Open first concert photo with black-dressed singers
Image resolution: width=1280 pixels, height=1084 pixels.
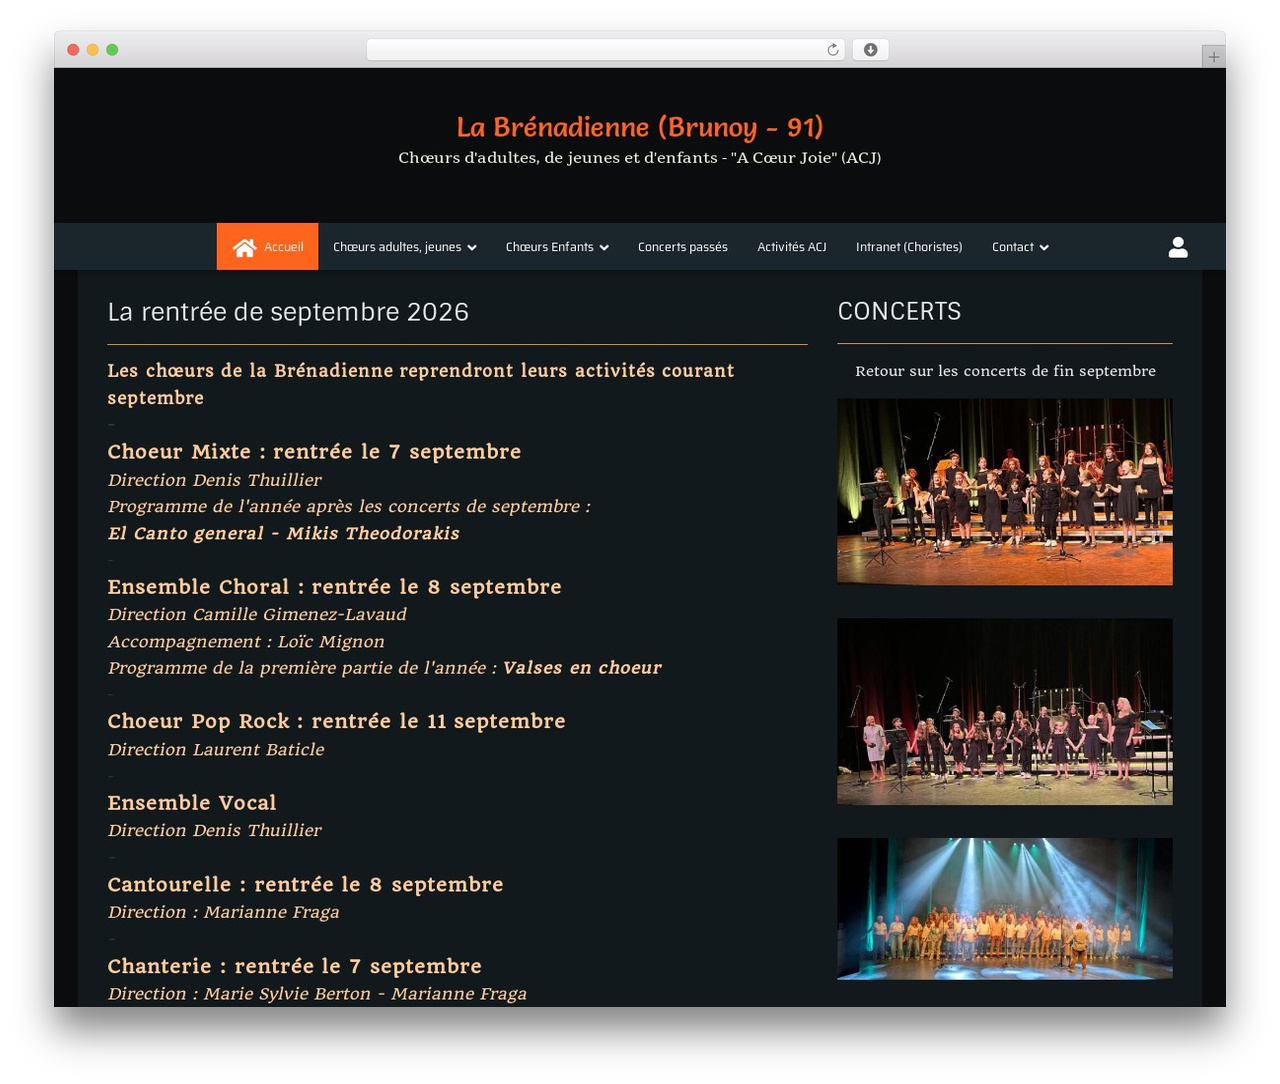point(1005,492)
